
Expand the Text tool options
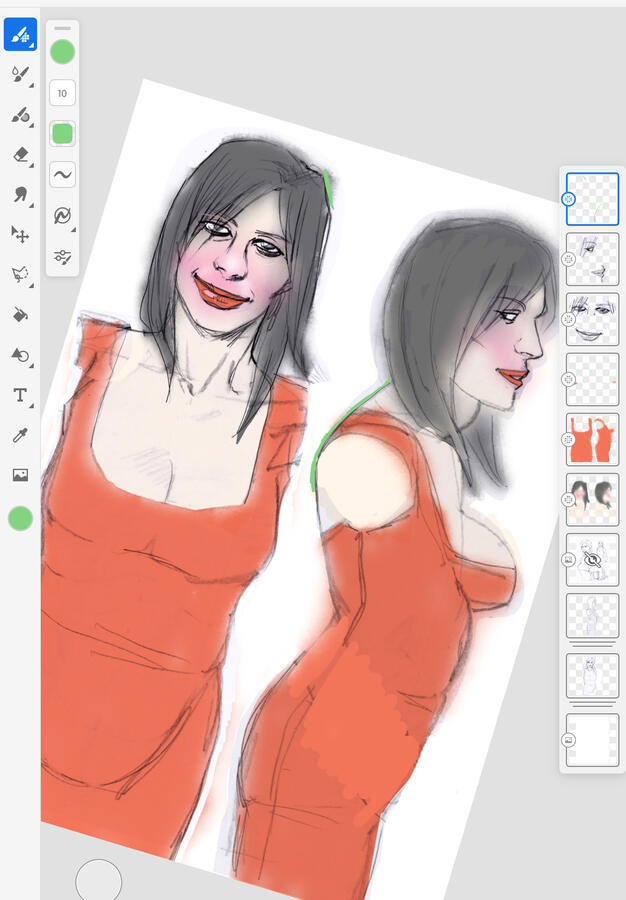pyautogui.click(x=20, y=395)
